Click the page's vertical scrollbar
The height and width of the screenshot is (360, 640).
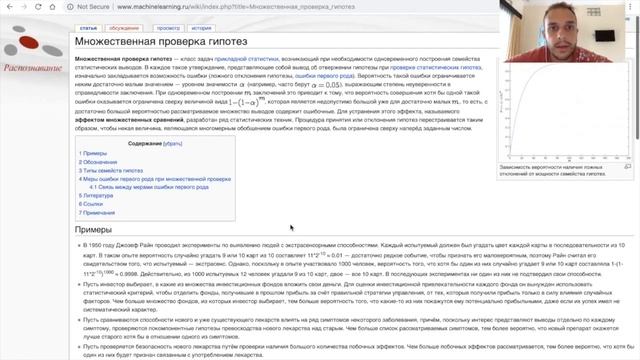coord(637,78)
